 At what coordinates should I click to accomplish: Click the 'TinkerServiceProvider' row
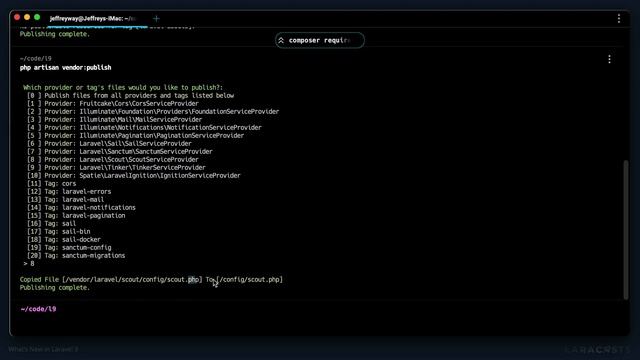116,168
